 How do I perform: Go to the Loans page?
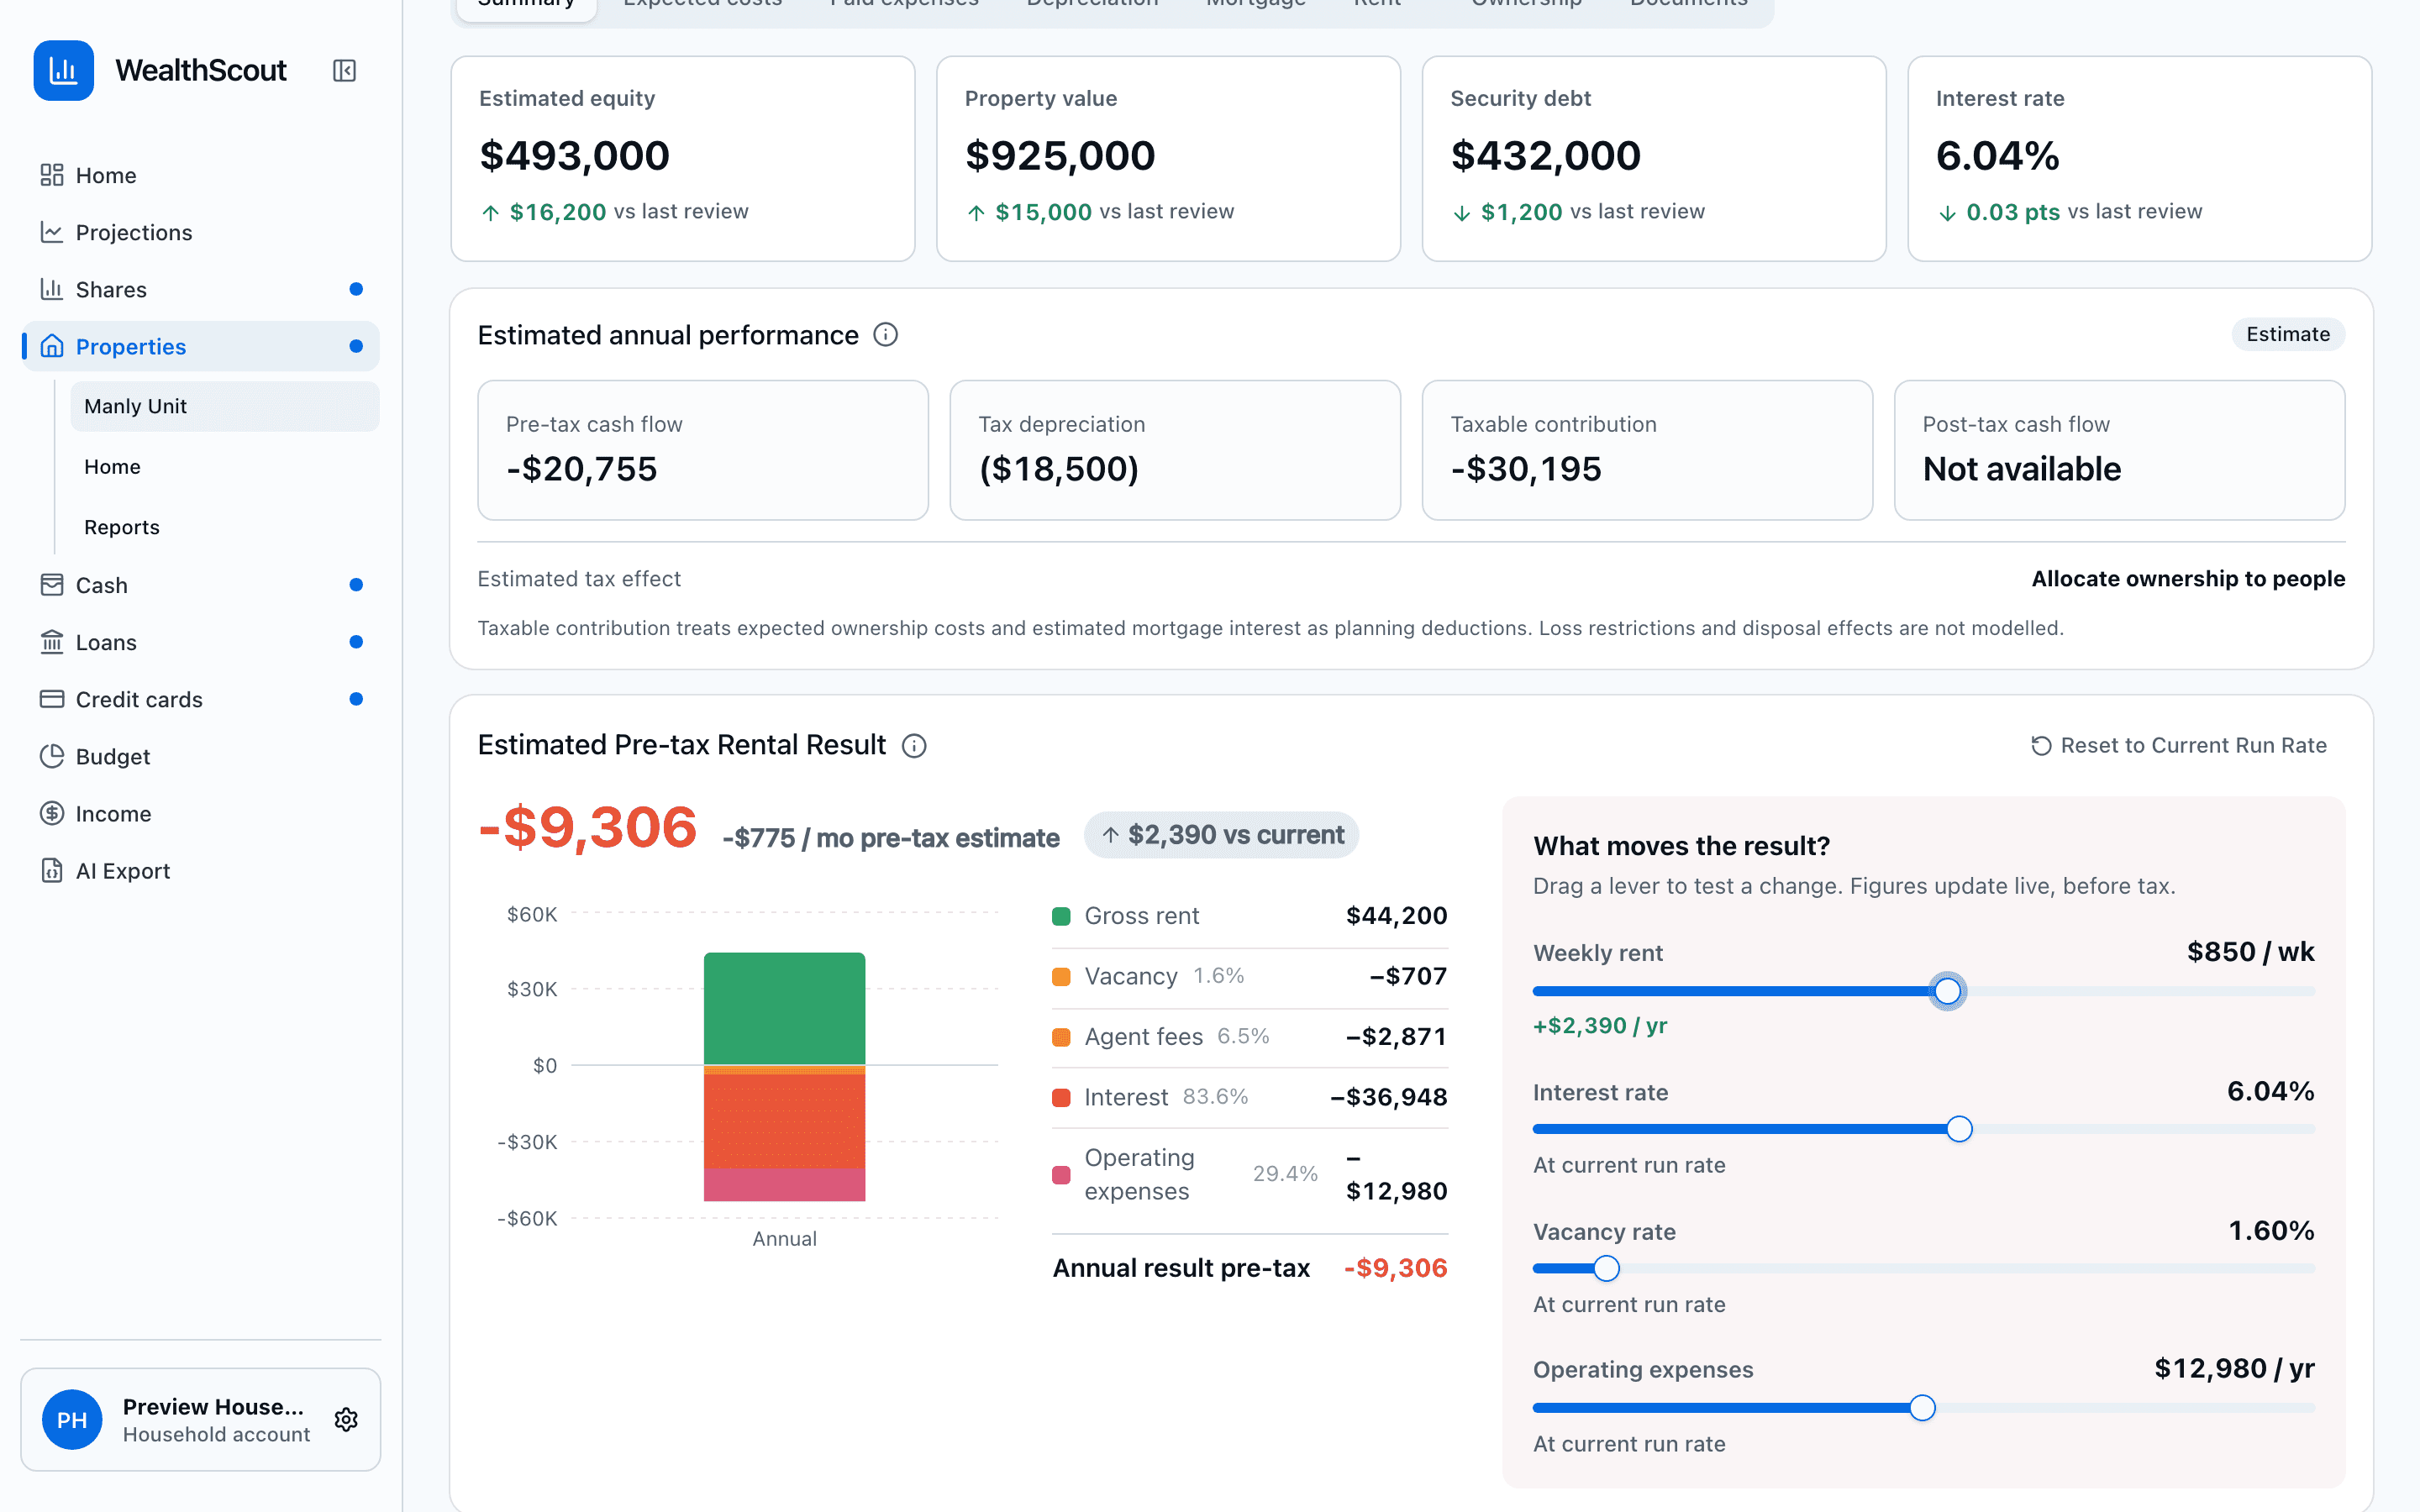[200, 642]
